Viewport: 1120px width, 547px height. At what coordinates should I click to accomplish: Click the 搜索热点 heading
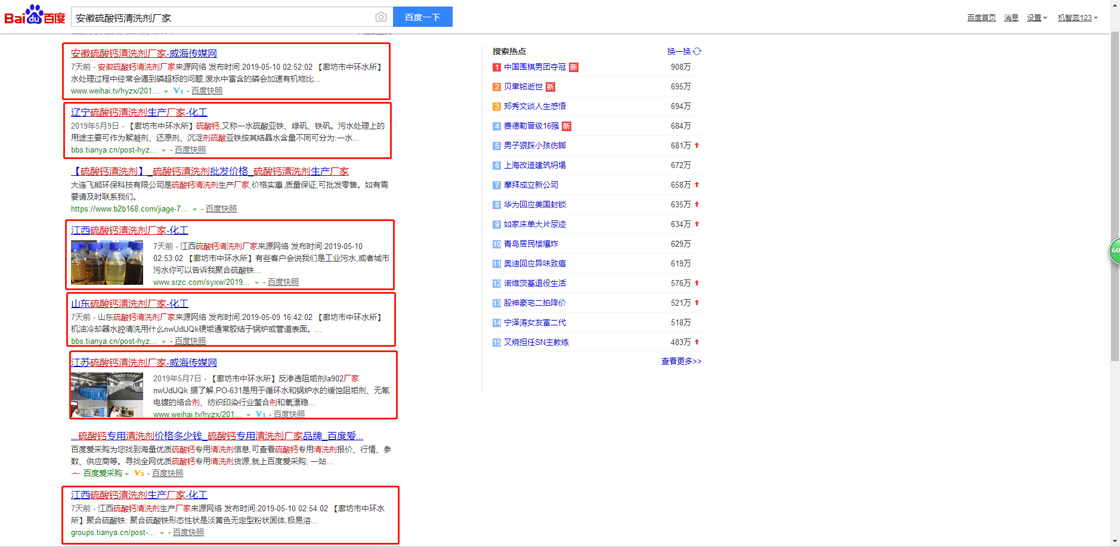tap(509, 51)
